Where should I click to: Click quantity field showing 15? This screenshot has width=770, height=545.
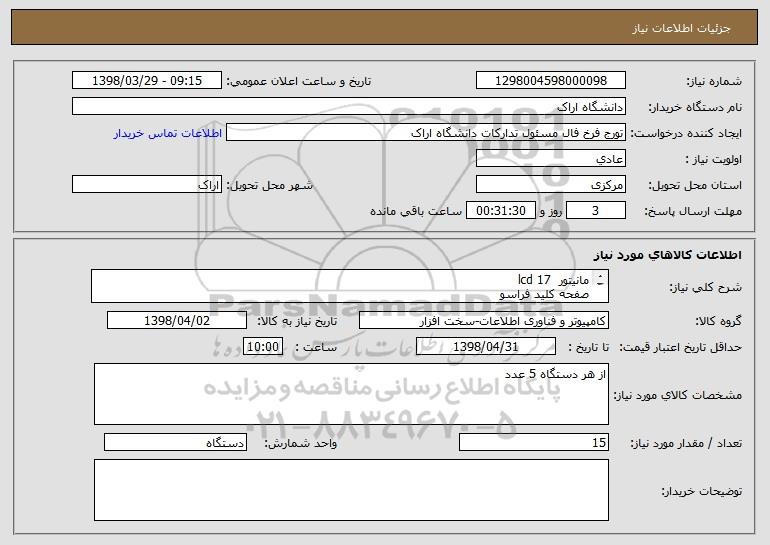[x=534, y=442]
